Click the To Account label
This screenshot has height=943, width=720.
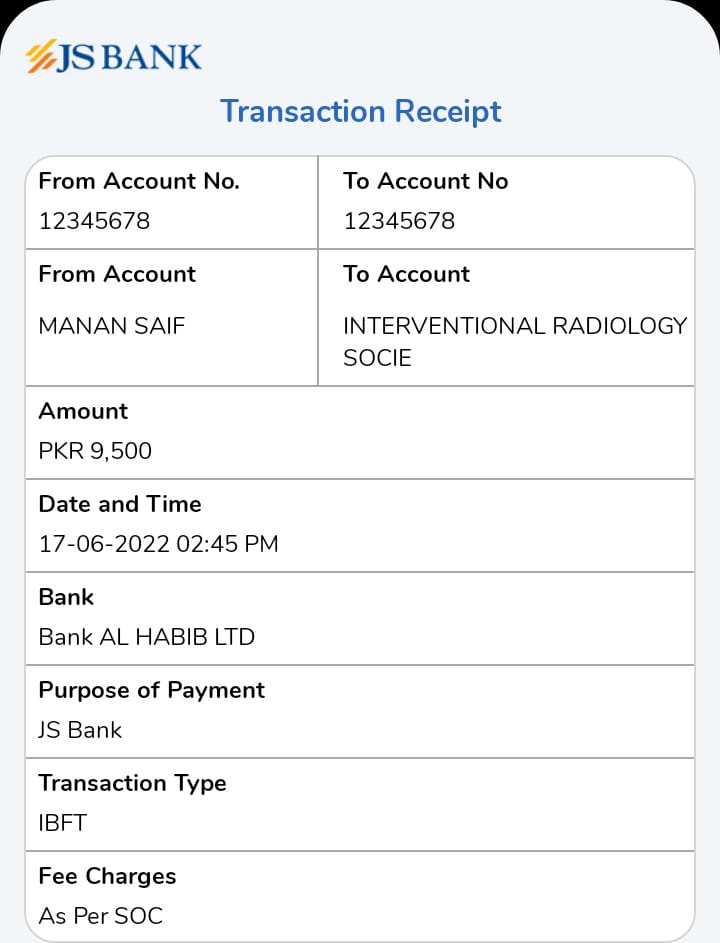(406, 274)
